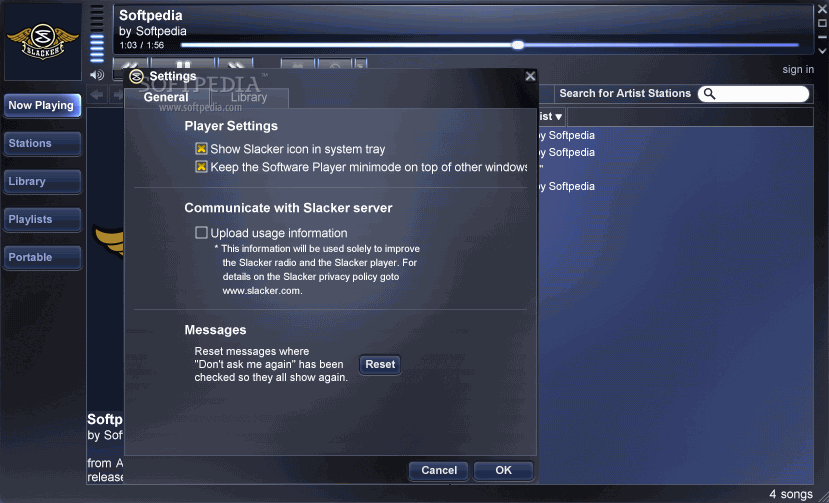Image resolution: width=829 pixels, height=503 pixels.
Task: Enable Upload usage information
Action: 201,233
